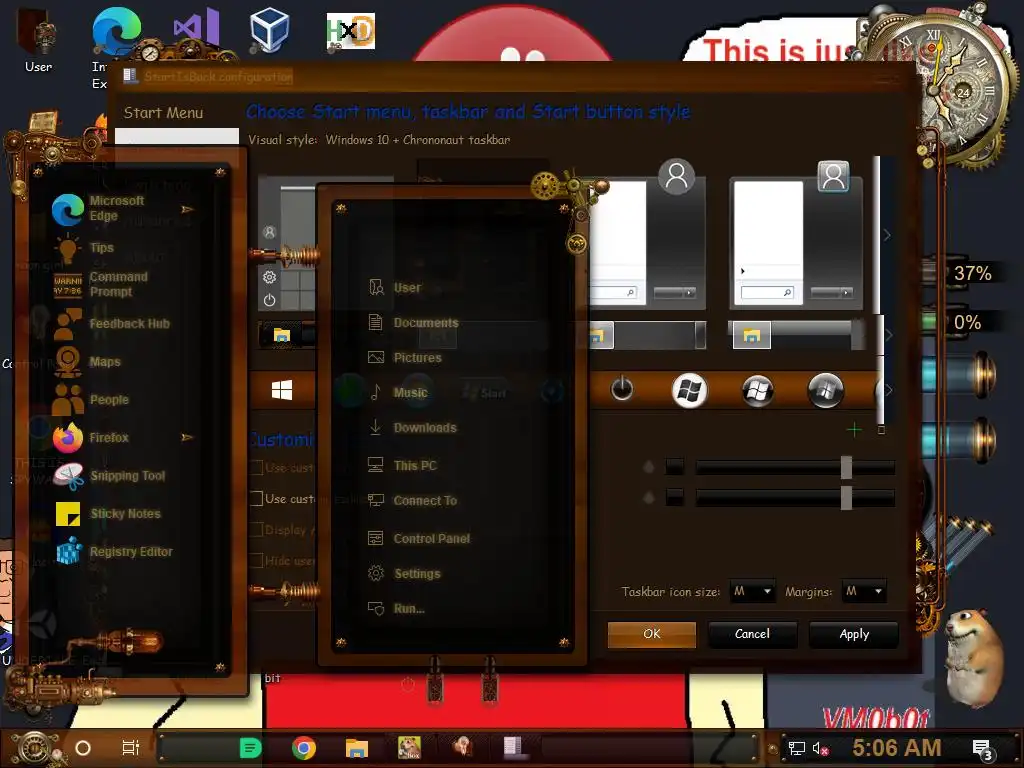Choose the black Windows orb Start button
1024x768 pixels.
tap(758, 391)
